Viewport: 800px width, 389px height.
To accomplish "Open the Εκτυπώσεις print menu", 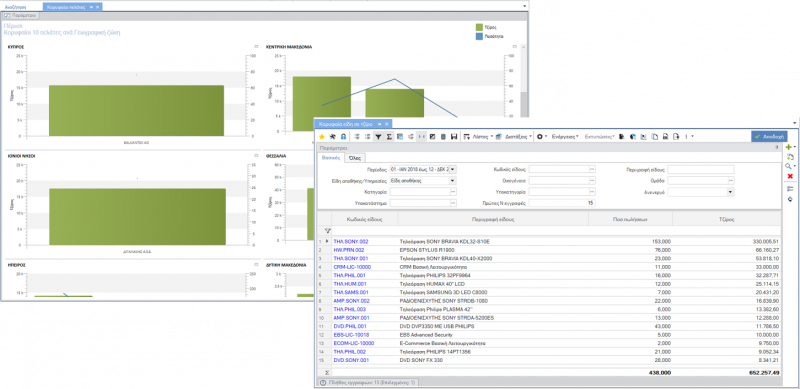I will coord(599,137).
